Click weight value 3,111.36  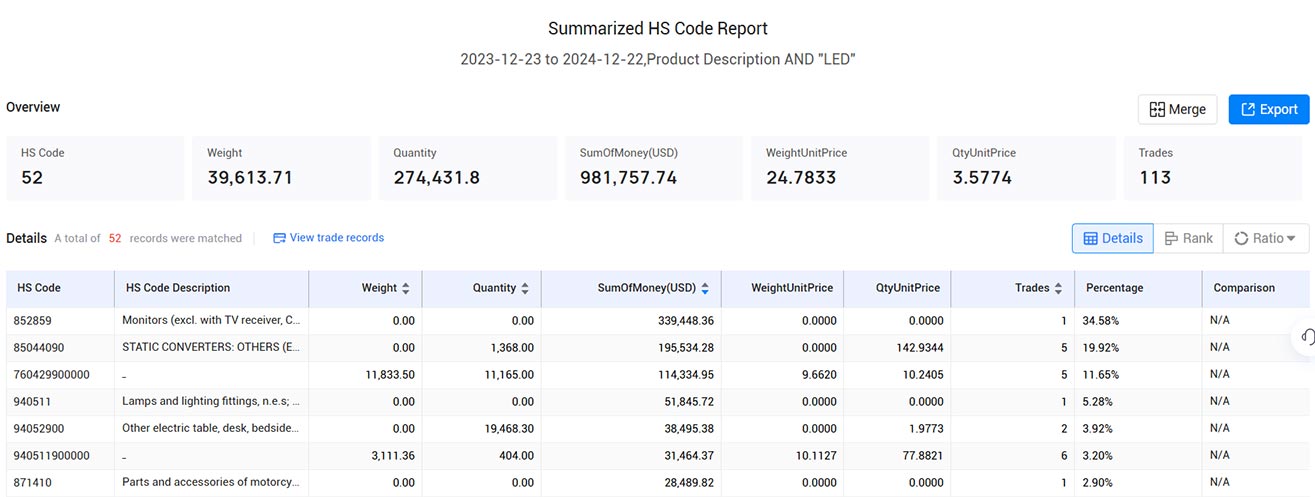[x=393, y=456]
